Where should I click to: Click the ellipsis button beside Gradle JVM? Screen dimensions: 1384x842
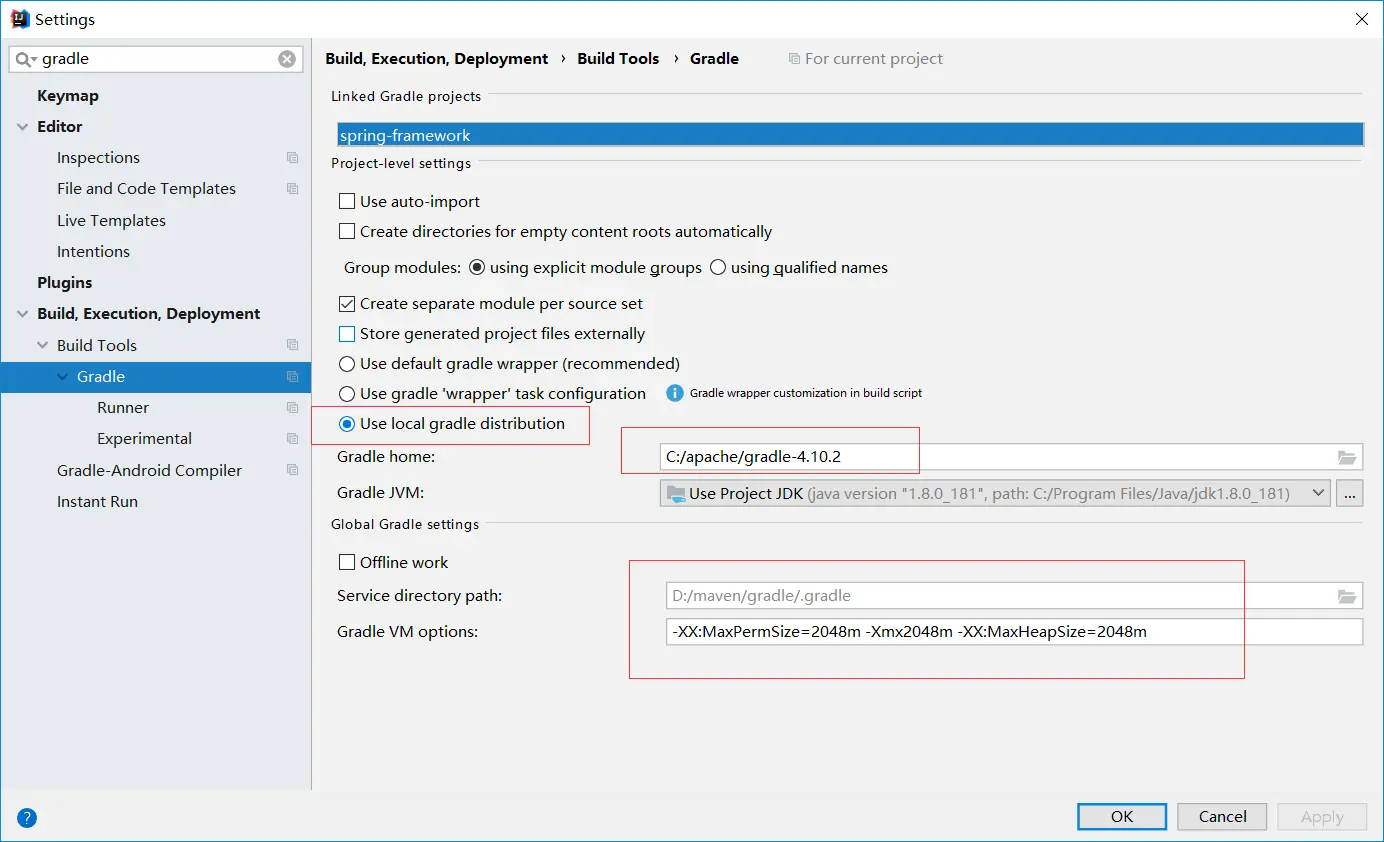1350,493
